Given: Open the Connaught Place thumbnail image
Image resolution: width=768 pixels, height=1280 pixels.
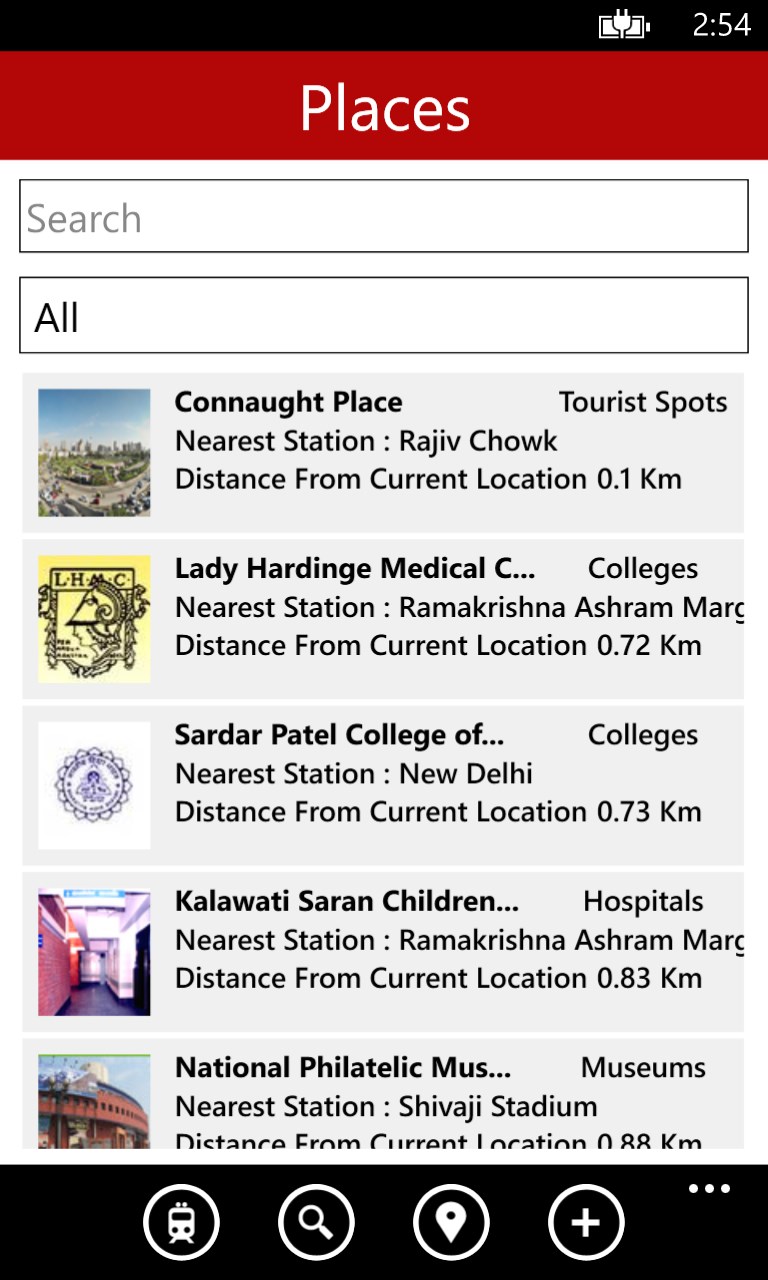Looking at the screenshot, I should point(94,452).
